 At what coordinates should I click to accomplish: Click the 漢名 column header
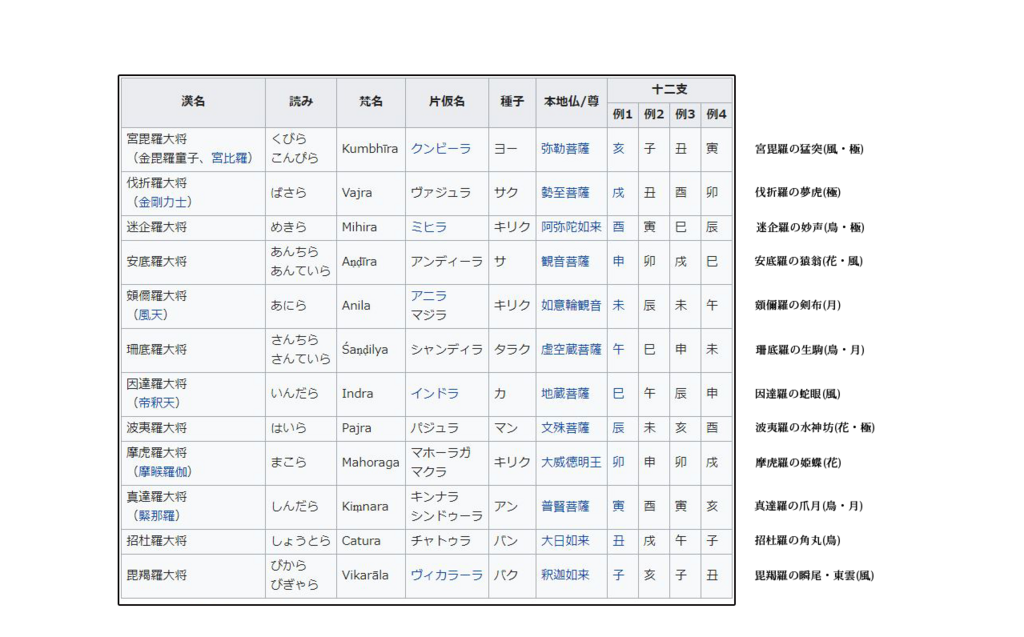click(x=193, y=102)
